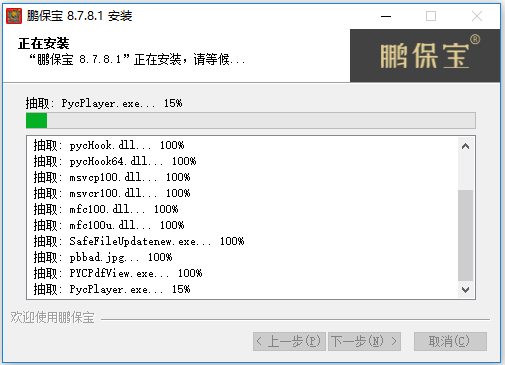Viewport: 505px width, 365px height.
Task: Click the 下一步(N) next button
Action: (364, 341)
